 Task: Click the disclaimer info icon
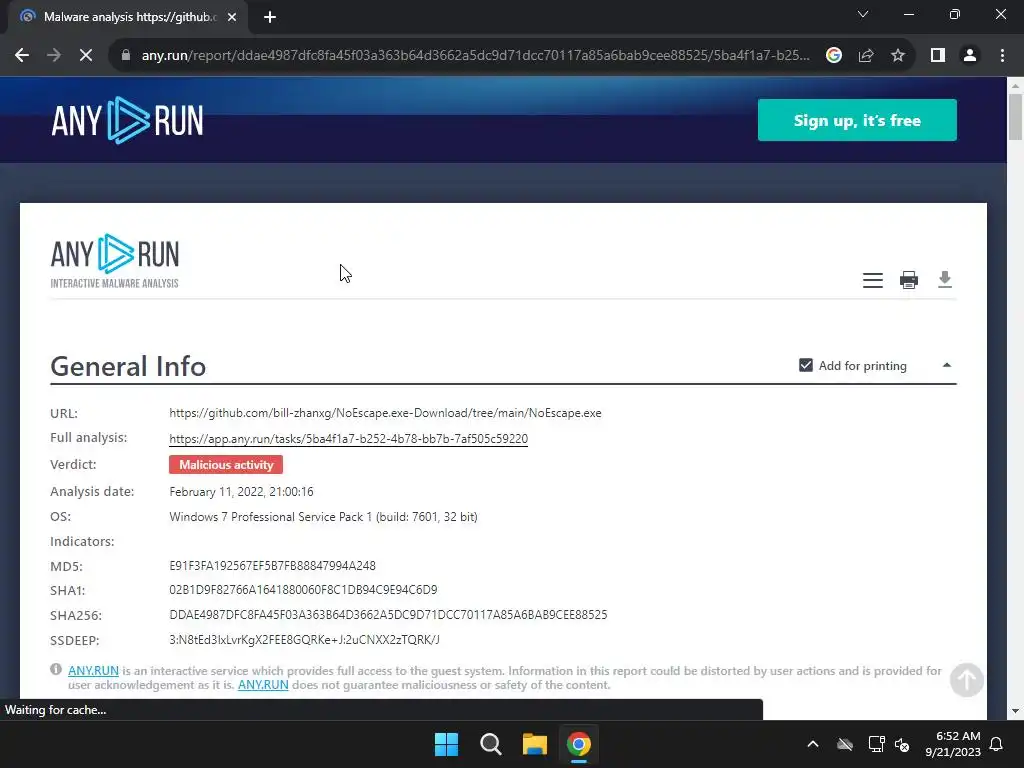tap(56, 669)
